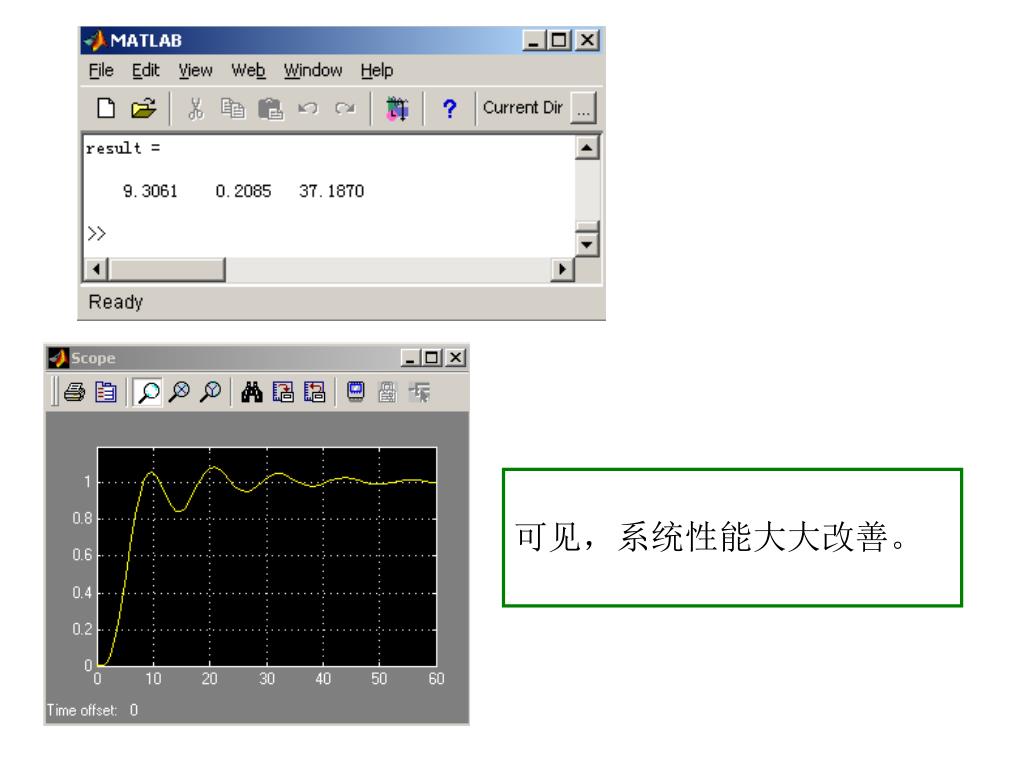Open the Window menu
Screen dimensions: 1024x768
click(x=313, y=71)
